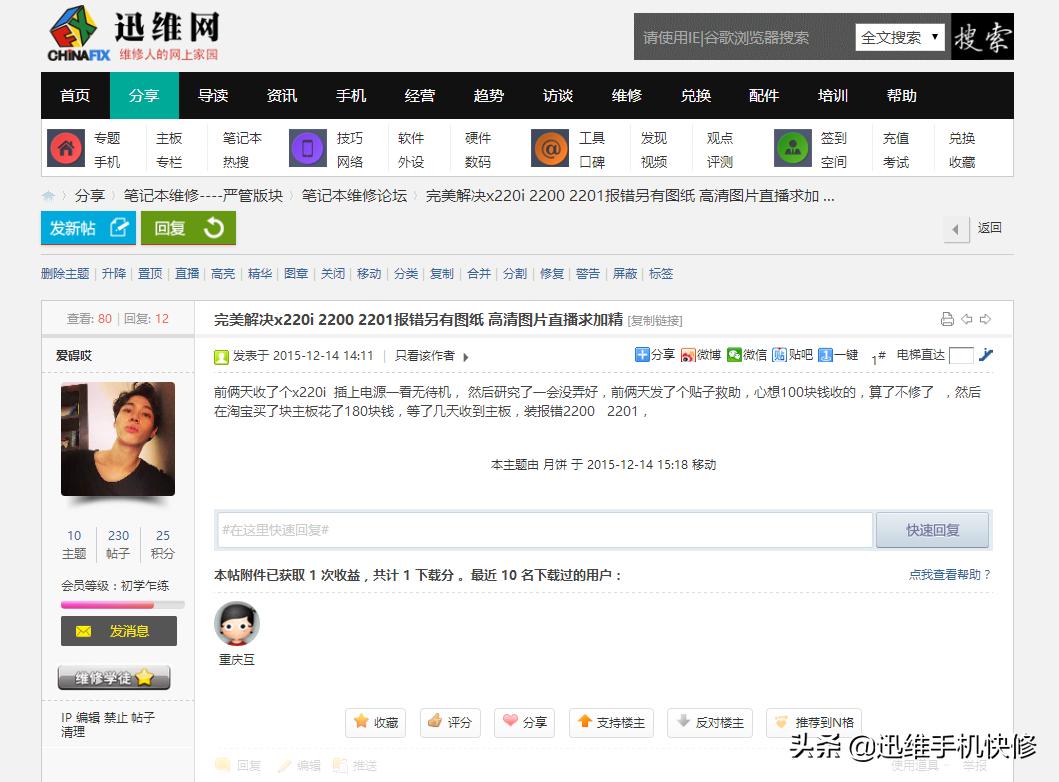Click 精华 moderation link

(x=259, y=273)
